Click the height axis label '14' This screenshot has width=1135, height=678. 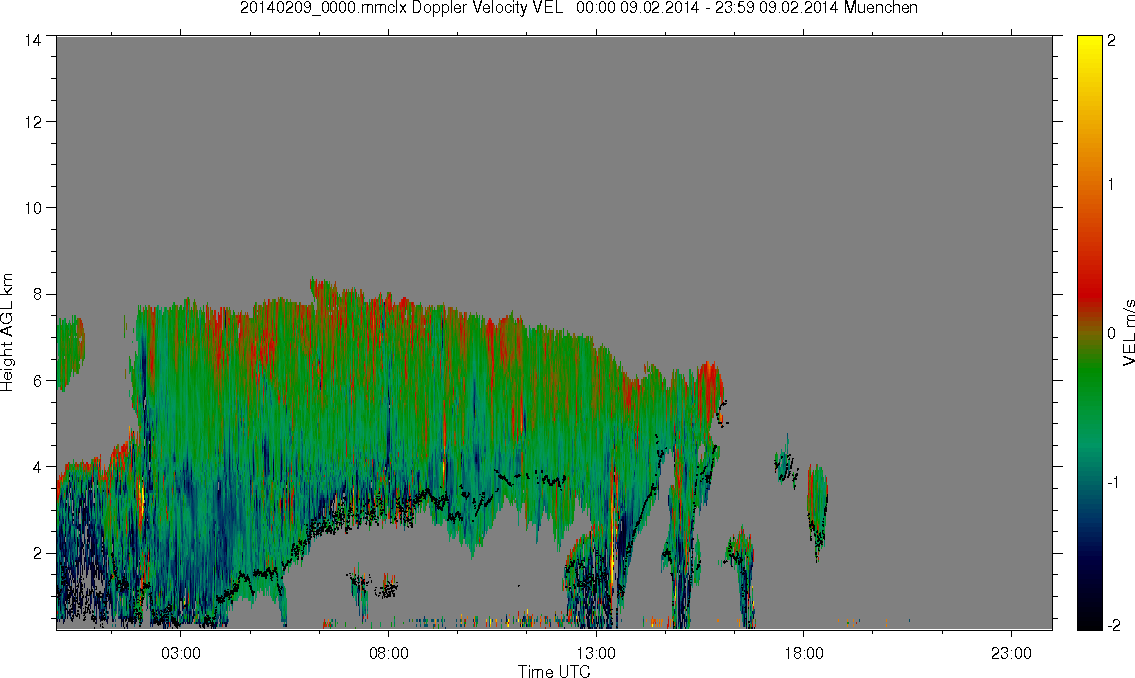click(x=32, y=41)
